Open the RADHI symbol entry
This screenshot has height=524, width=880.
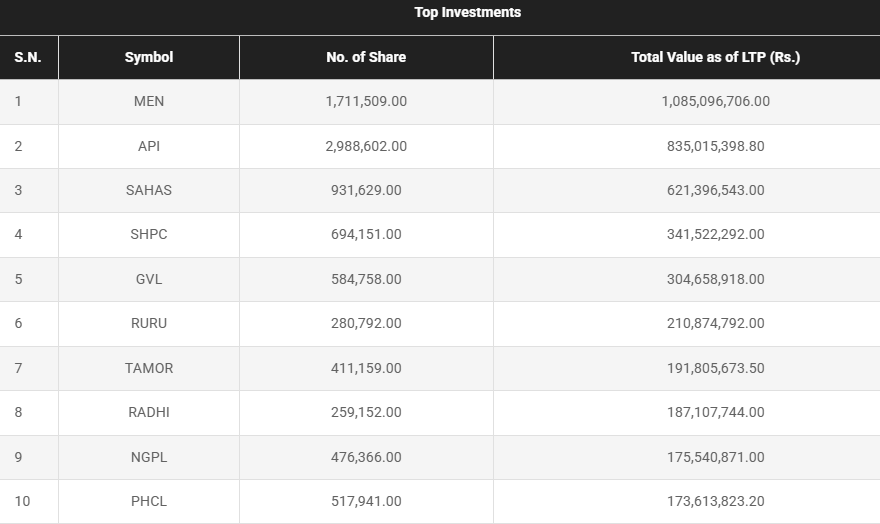point(149,412)
